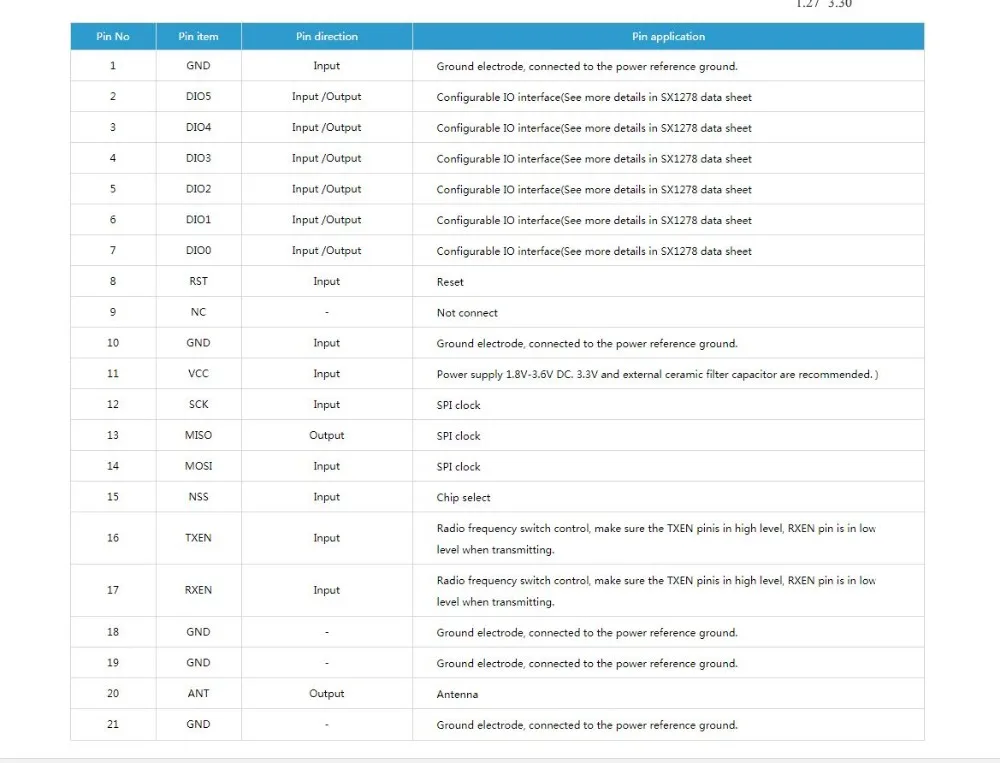Click the ground electrode text in pin 1 row
Image resolution: width=1000 pixels, height=763 pixels.
pyautogui.click(x=587, y=66)
